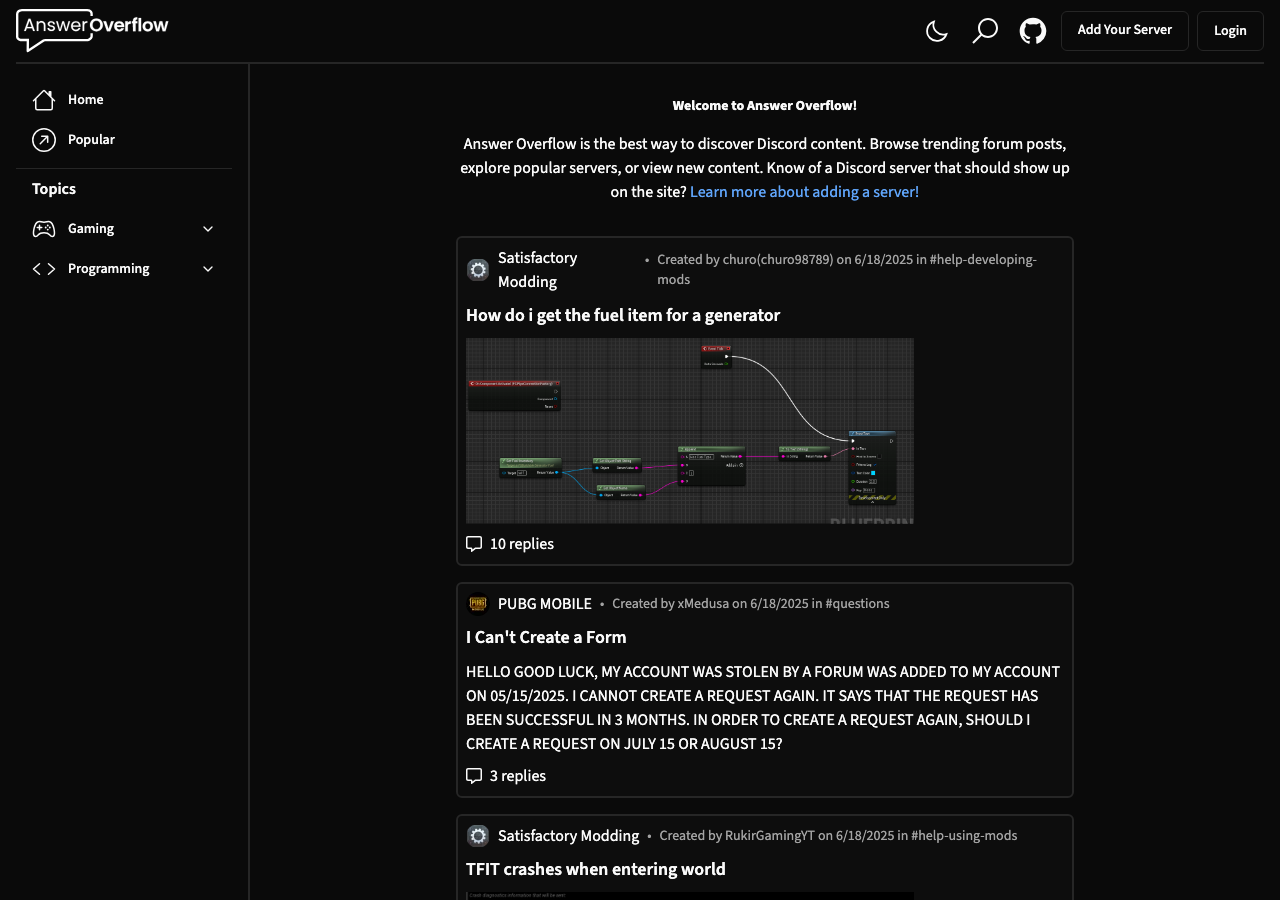The height and width of the screenshot is (900, 1280).
Task: Toggle dark mode with the moon icon
Action: (937, 31)
